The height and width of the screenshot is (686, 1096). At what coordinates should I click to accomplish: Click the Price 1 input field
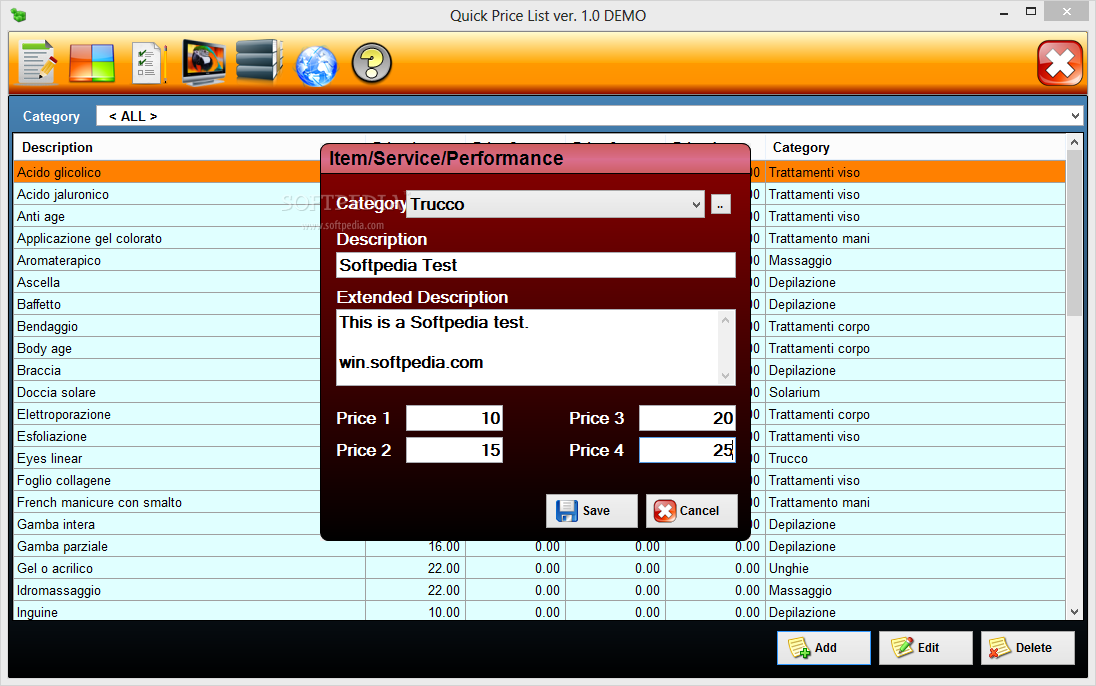[454, 418]
